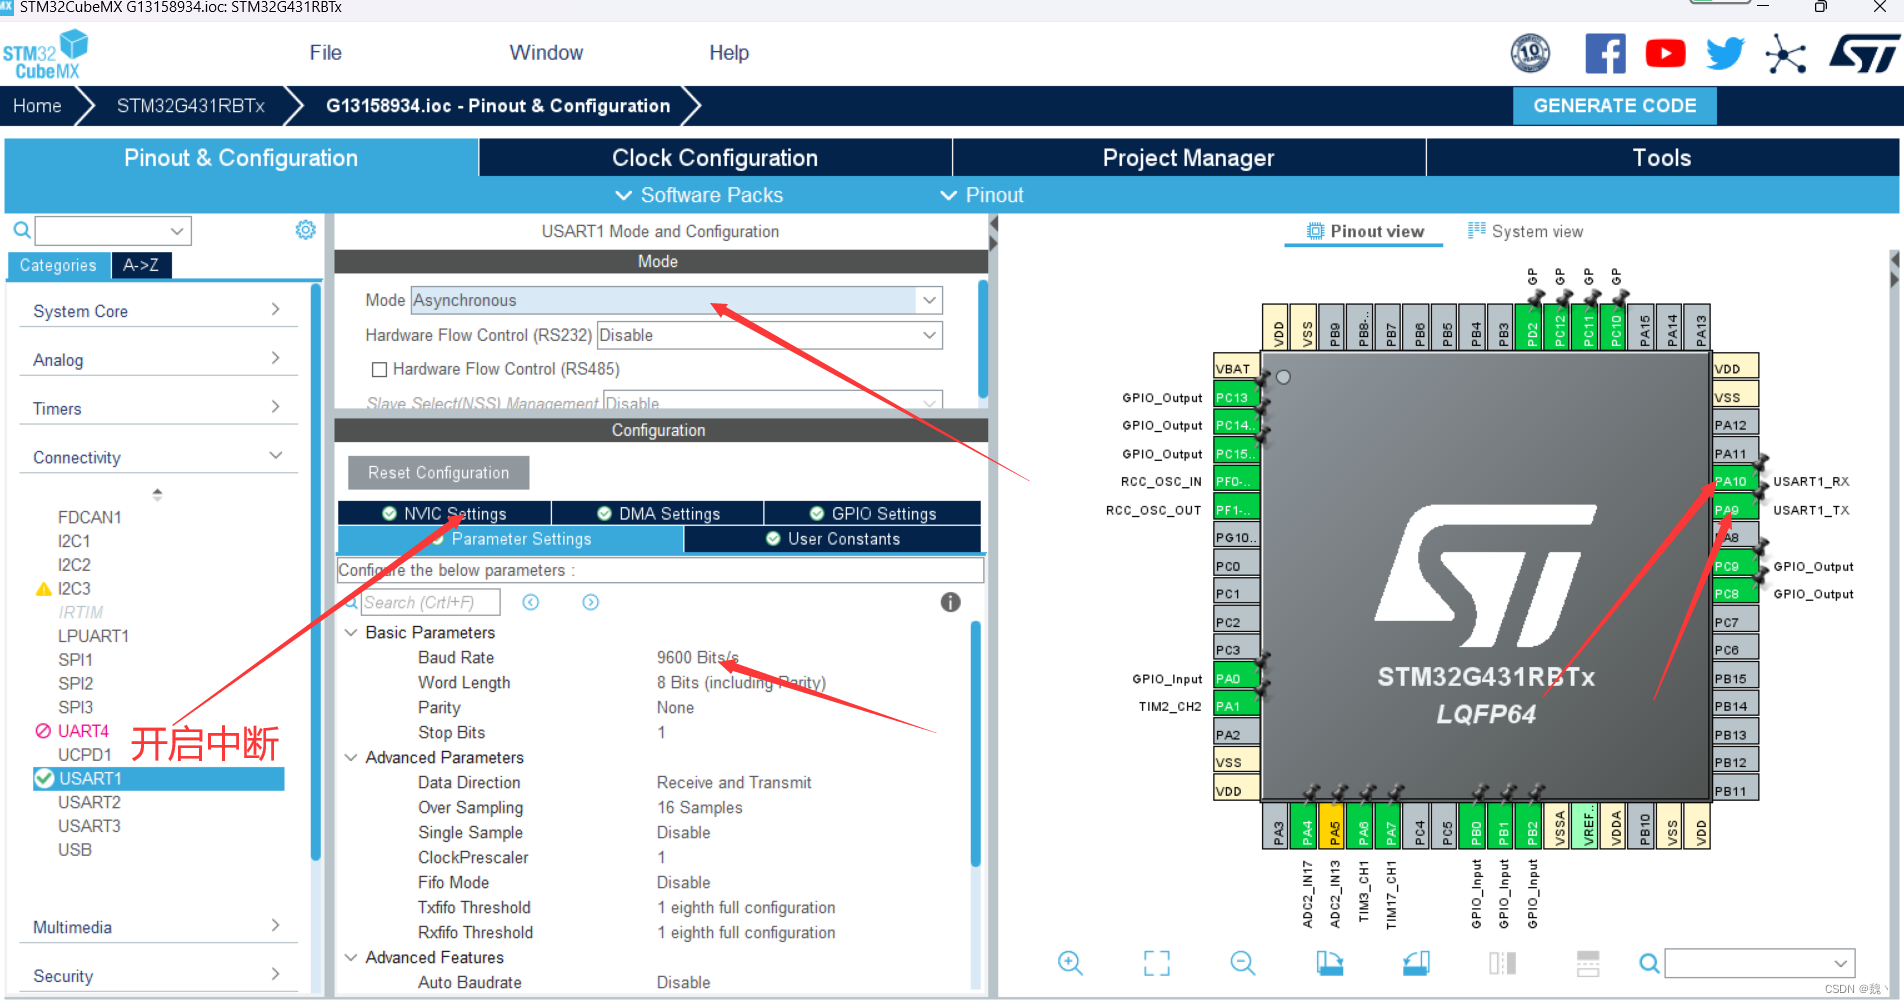Expand the Security category
This screenshot has height=1004, width=1904.
tap(158, 976)
